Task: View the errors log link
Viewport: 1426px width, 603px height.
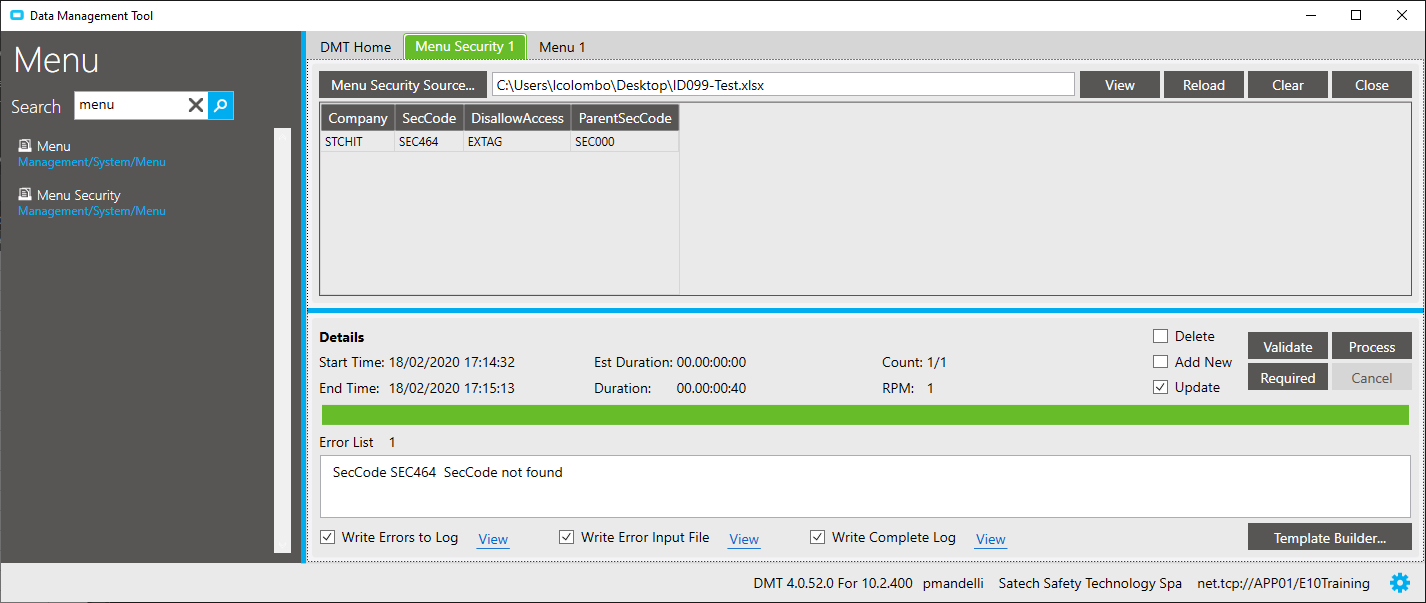Action: click(493, 539)
